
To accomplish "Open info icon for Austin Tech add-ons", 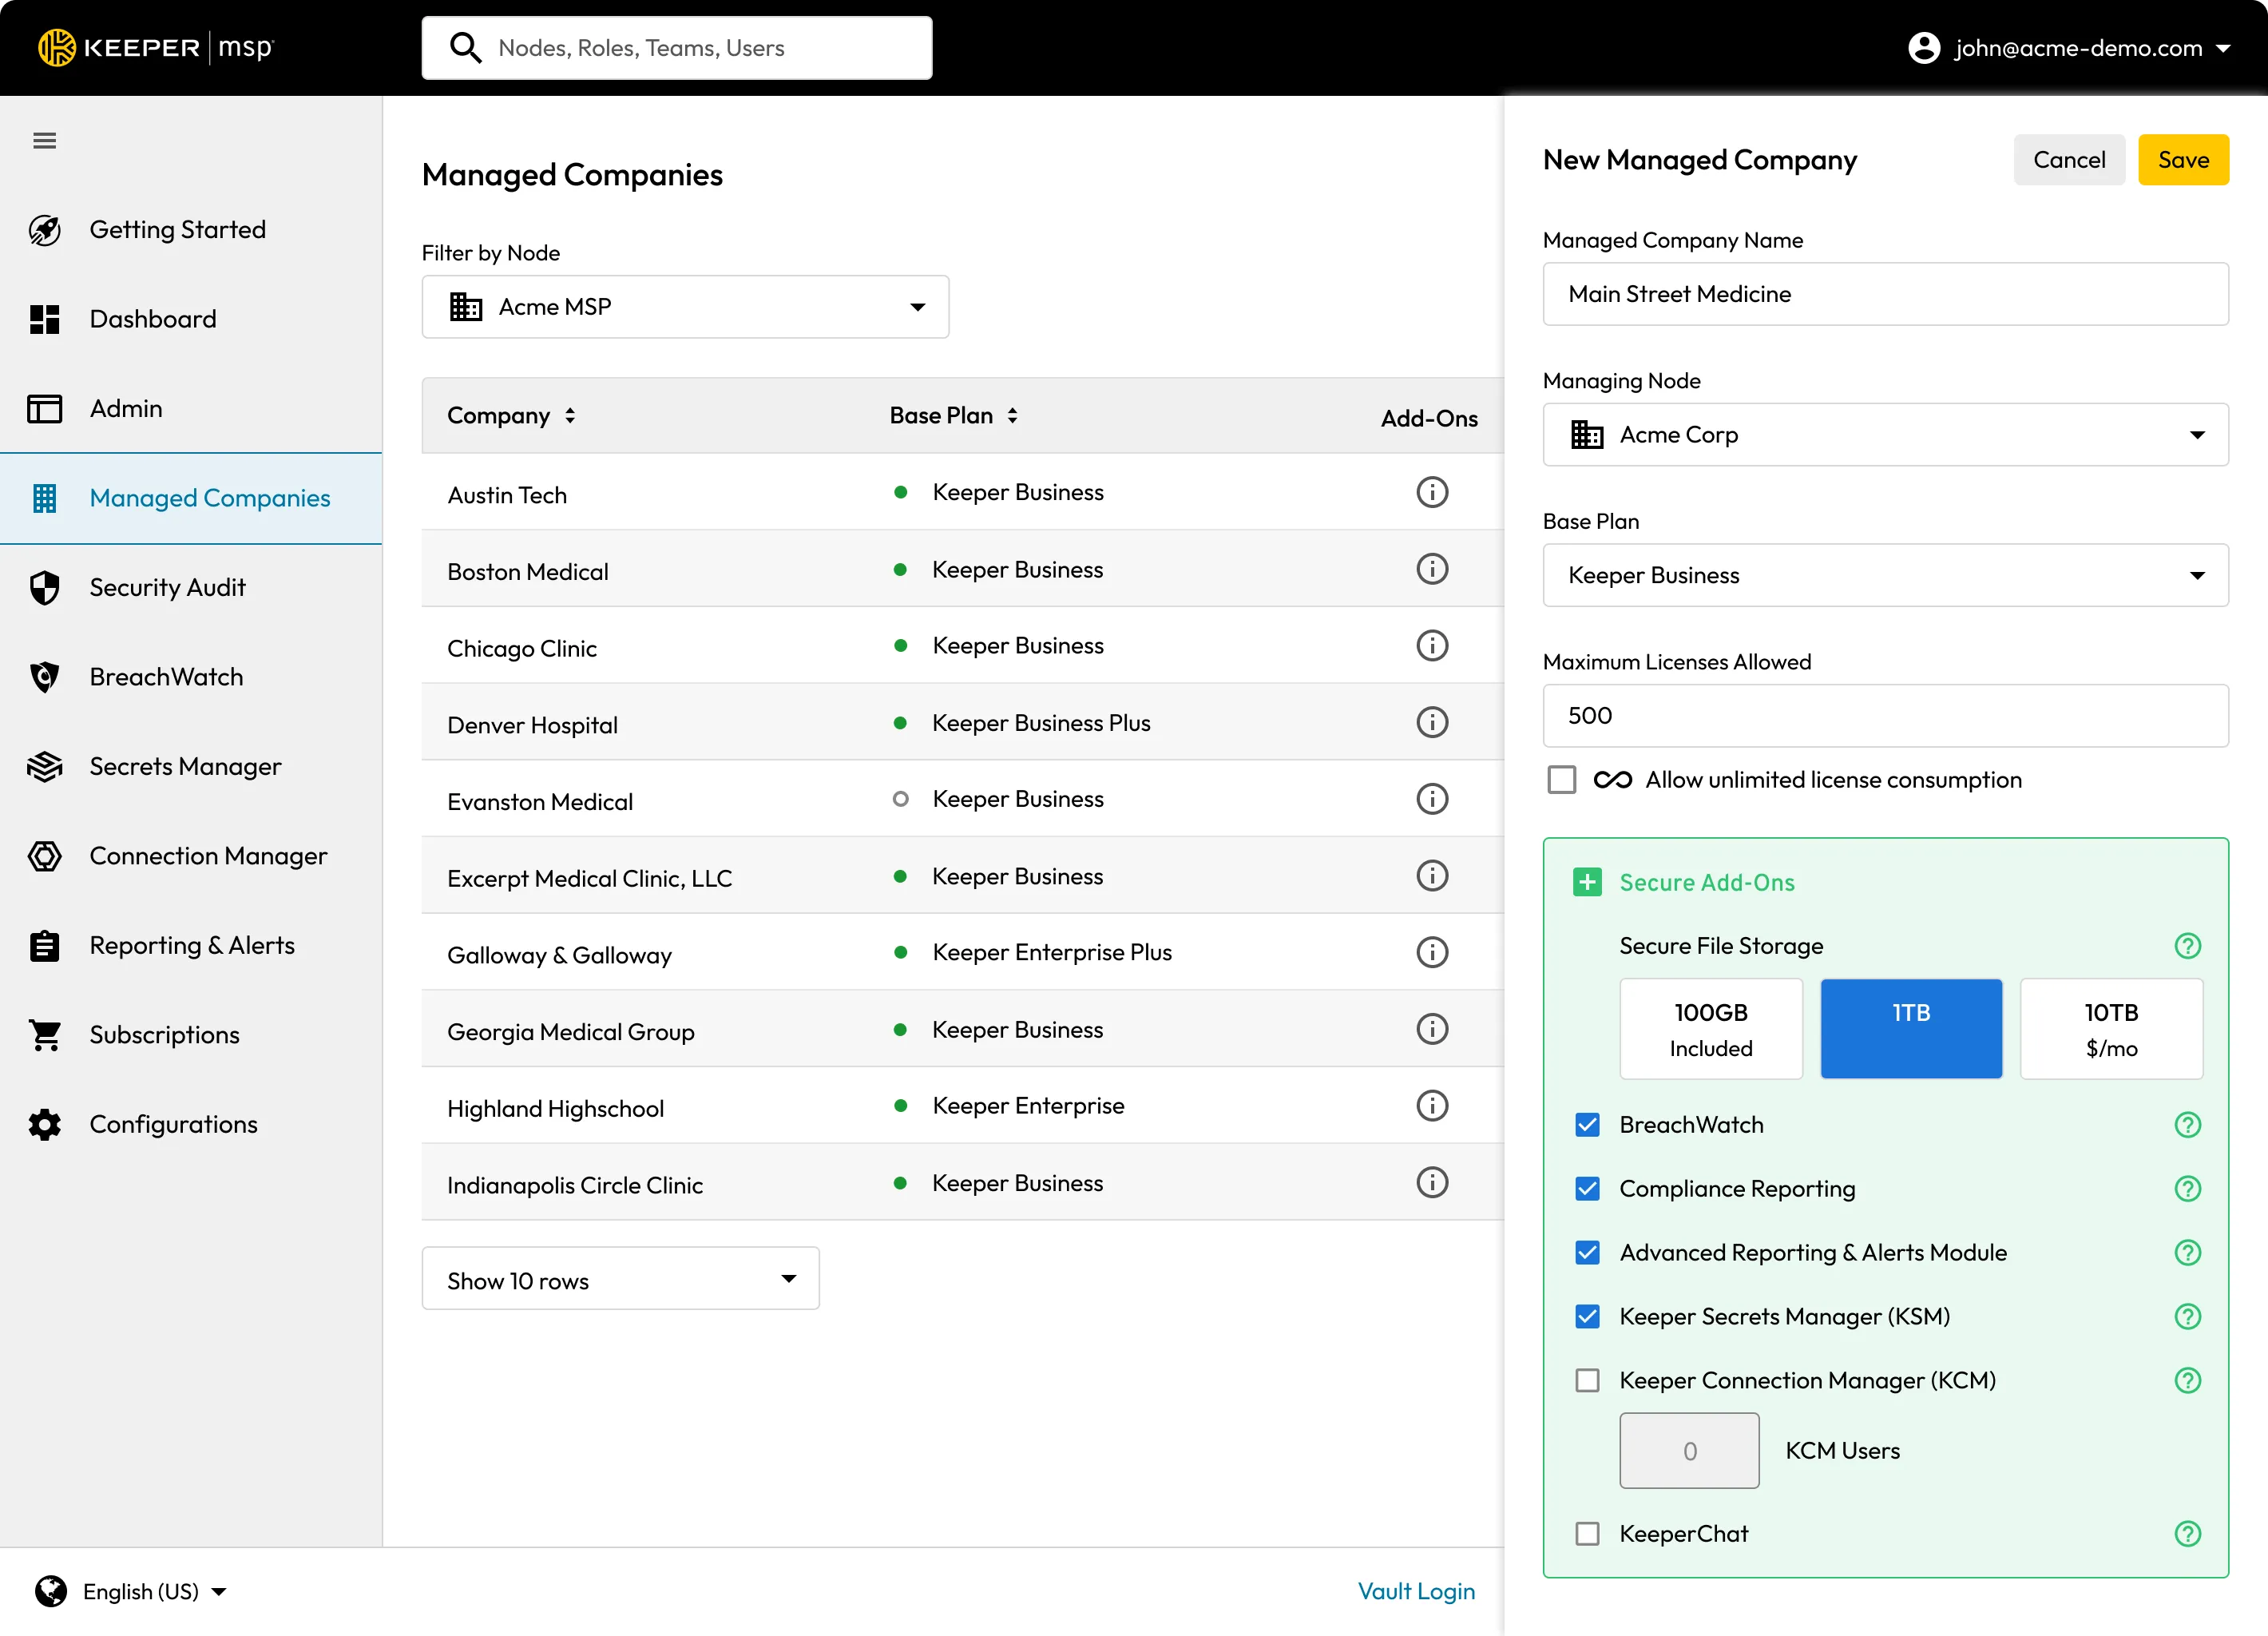I will click(x=1432, y=492).
